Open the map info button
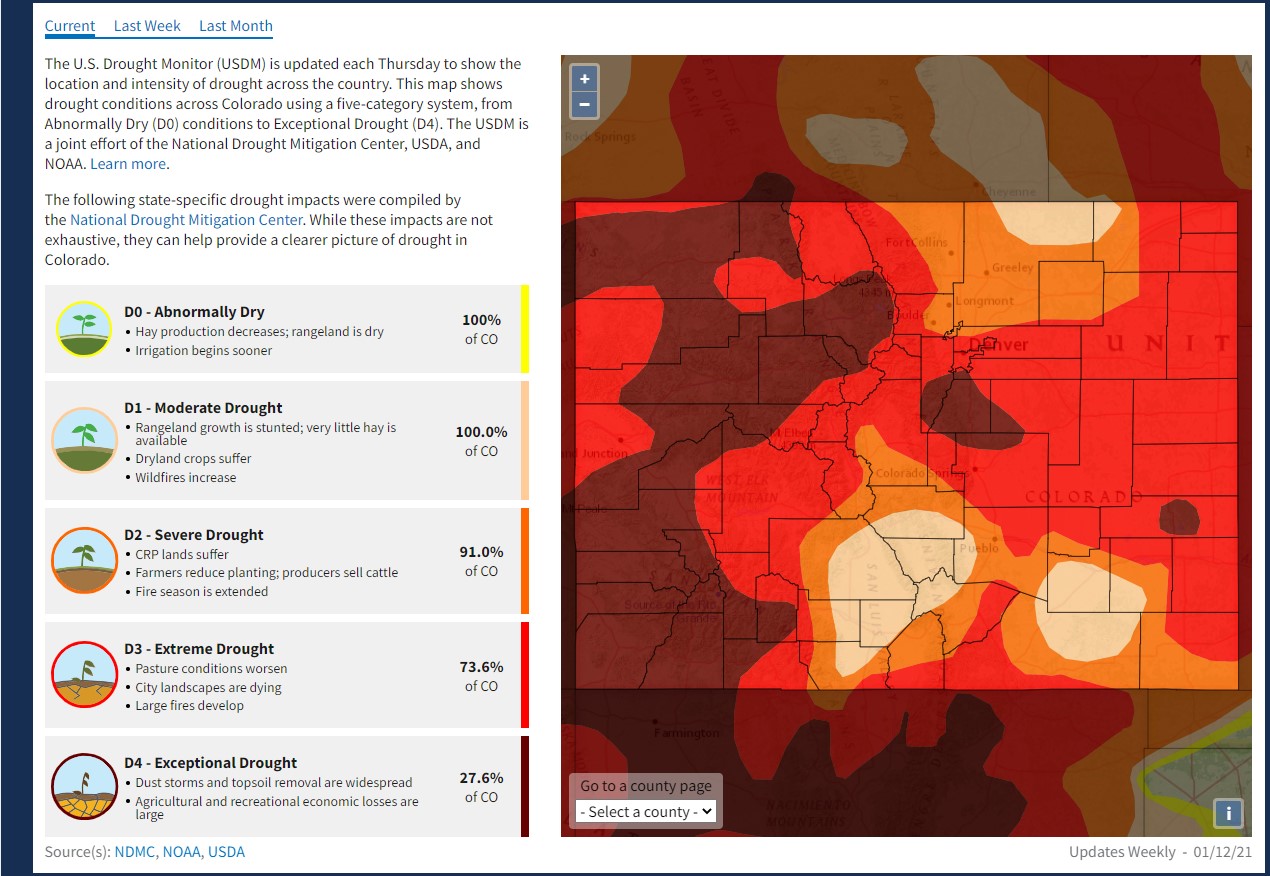 click(x=1228, y=813)
